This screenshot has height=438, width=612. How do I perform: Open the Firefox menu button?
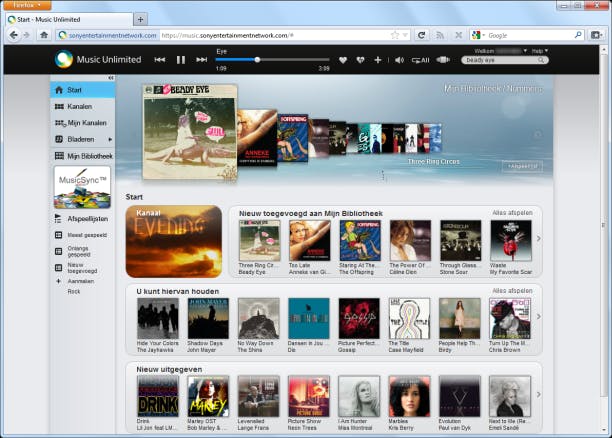coord(26,5)
